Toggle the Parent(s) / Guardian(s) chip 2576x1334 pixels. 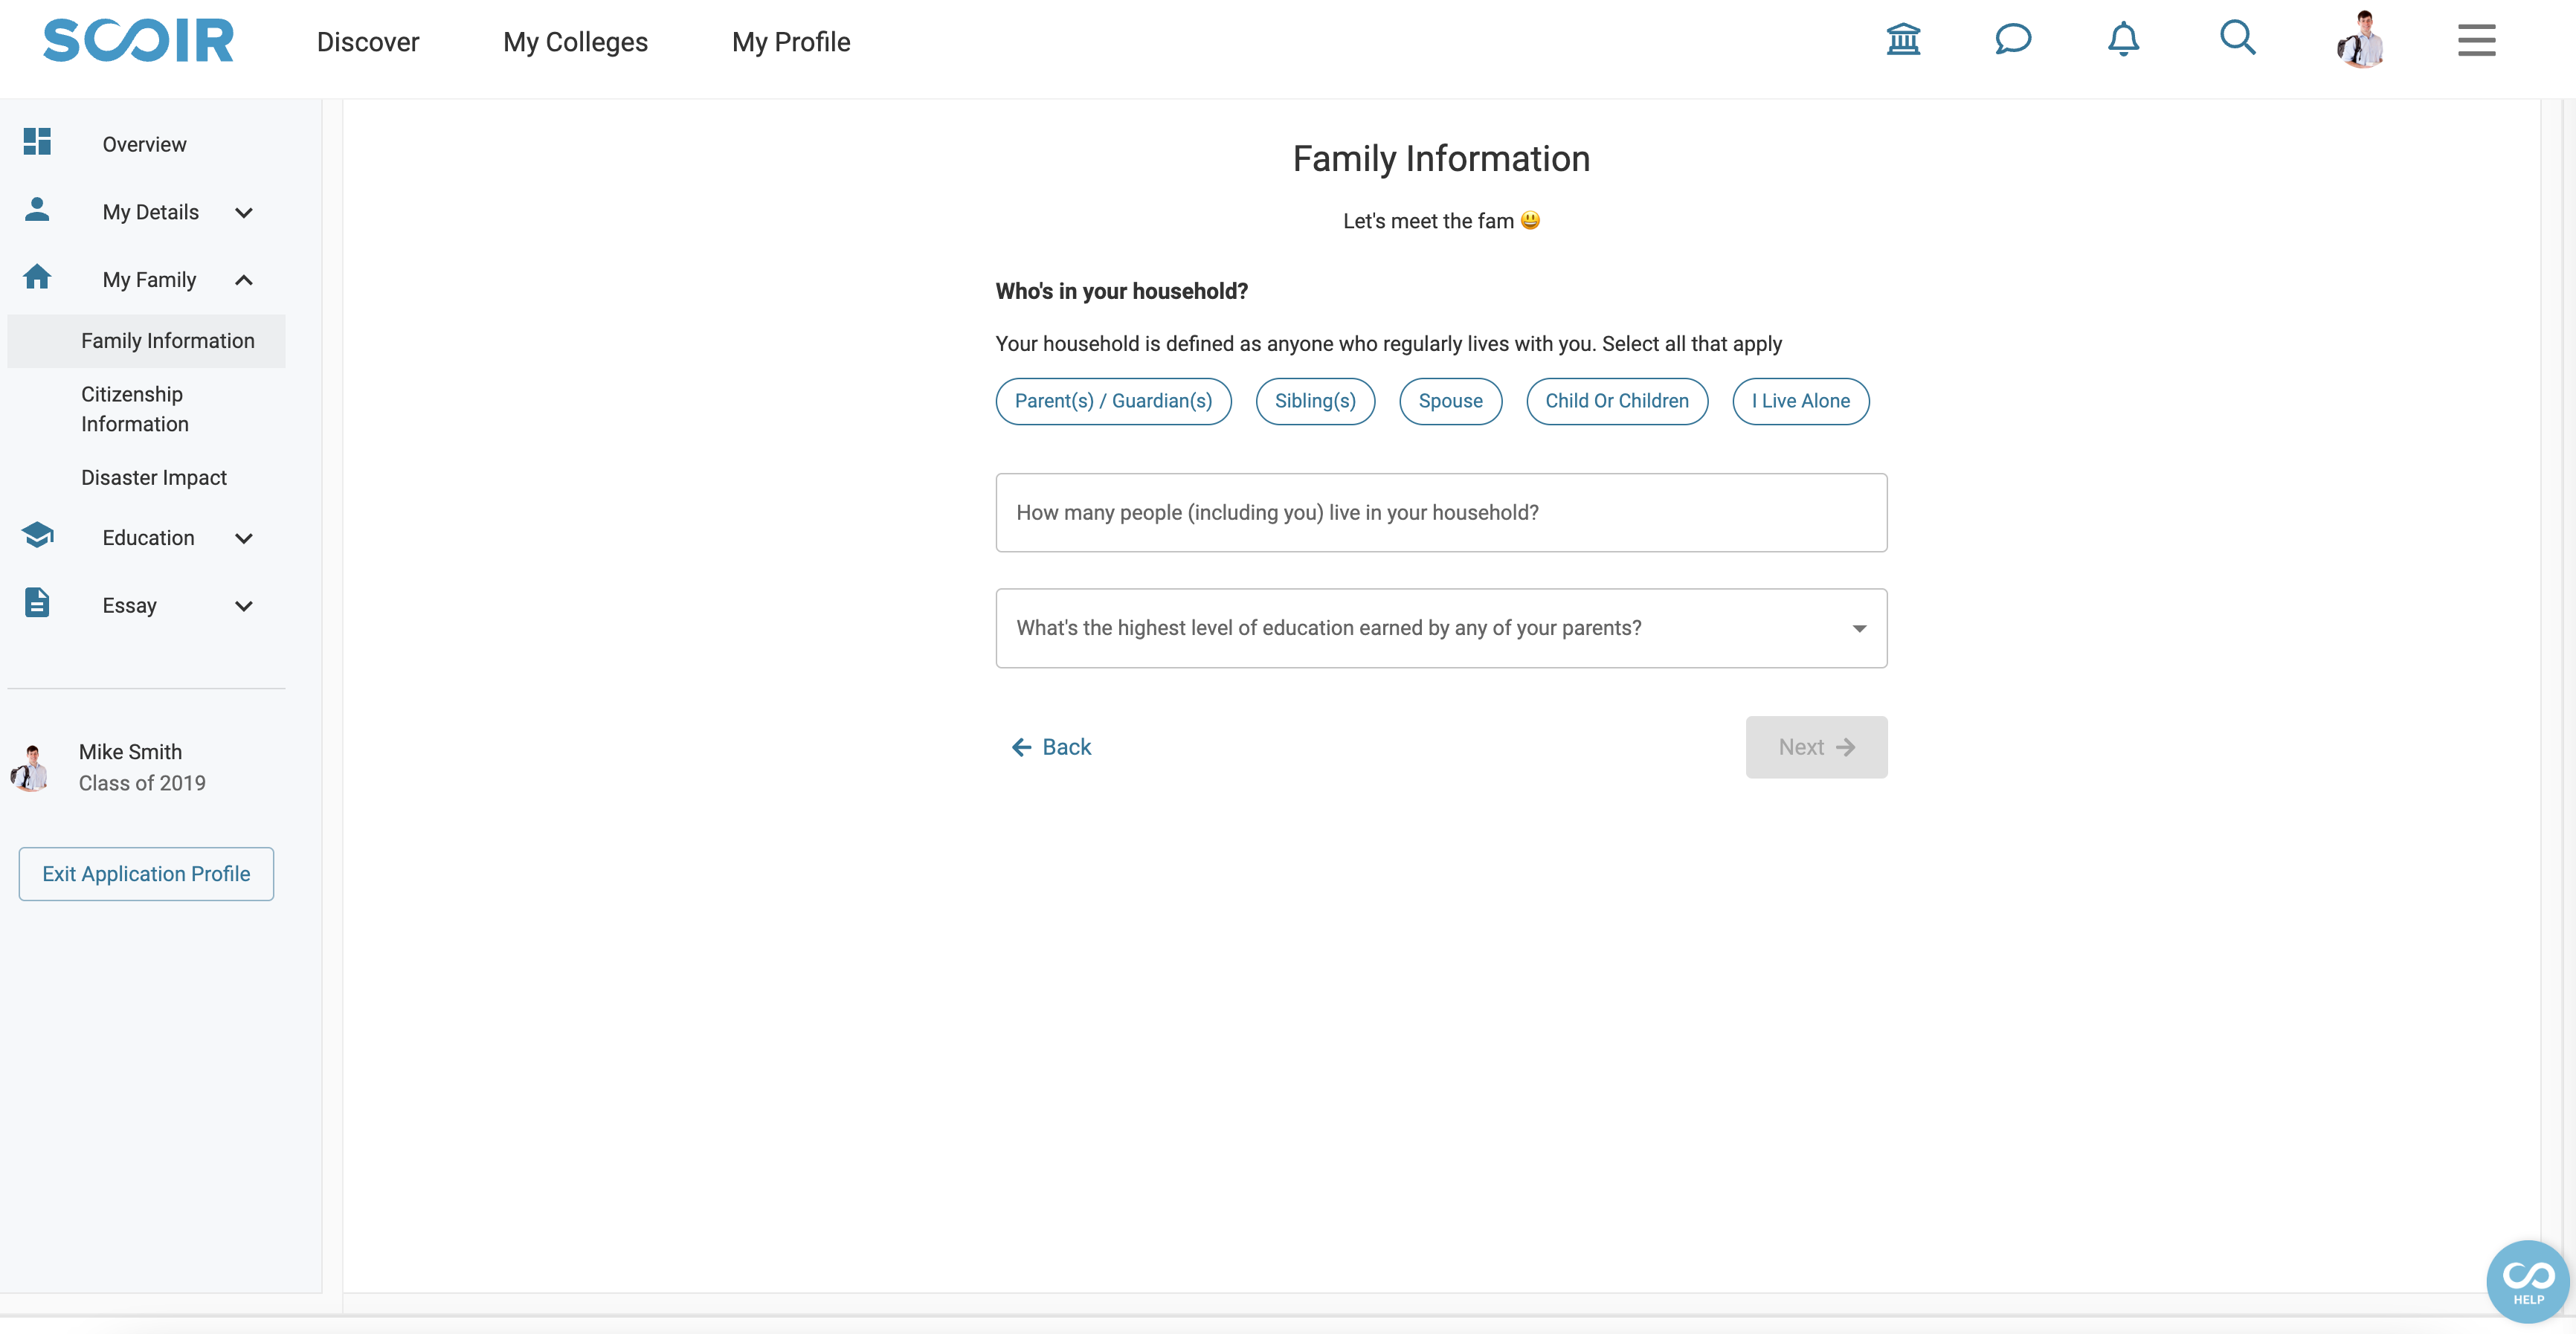(1113, 401)
